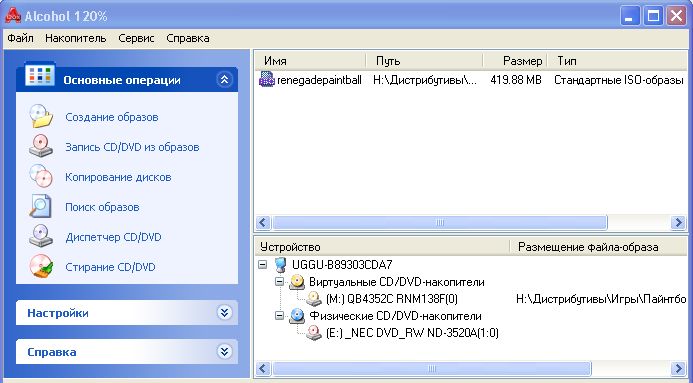The width and height of the screenshot is (693, 383).
Task: Select UGGU-B89303CDA7 tree label
Action: pos(342,265)
